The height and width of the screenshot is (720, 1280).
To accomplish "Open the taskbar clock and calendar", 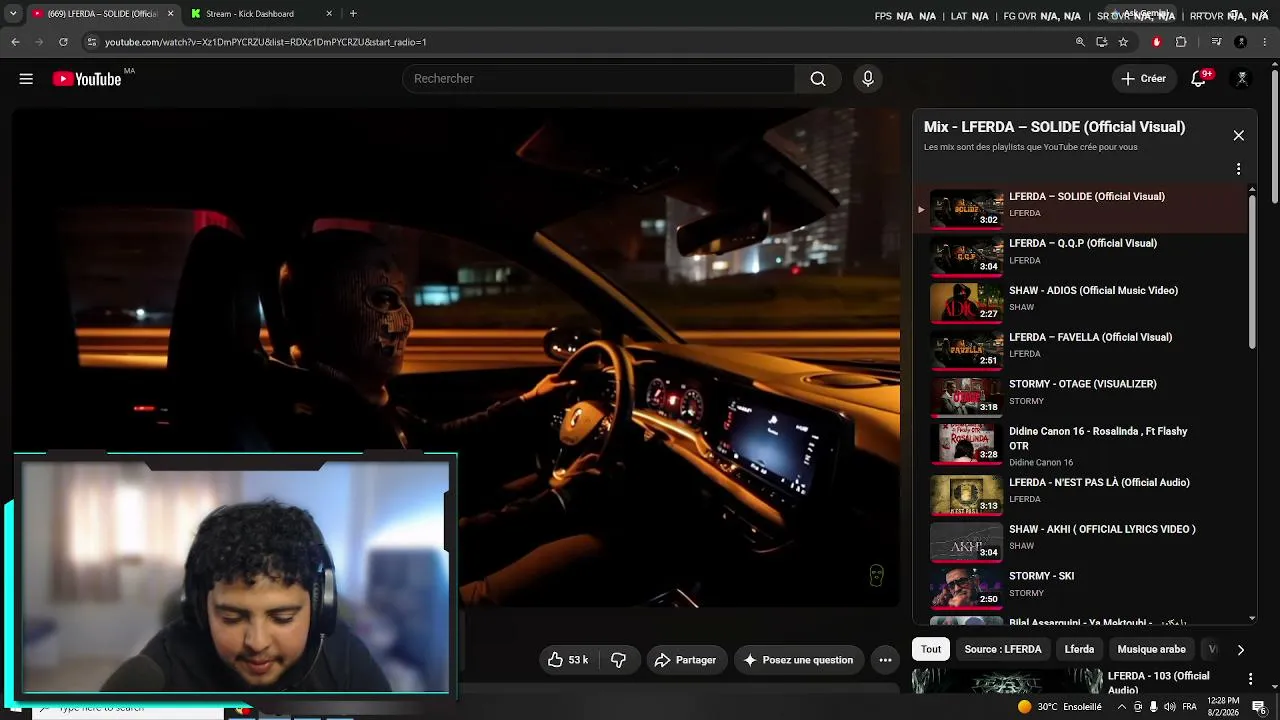I will (x=1223, y=707).
